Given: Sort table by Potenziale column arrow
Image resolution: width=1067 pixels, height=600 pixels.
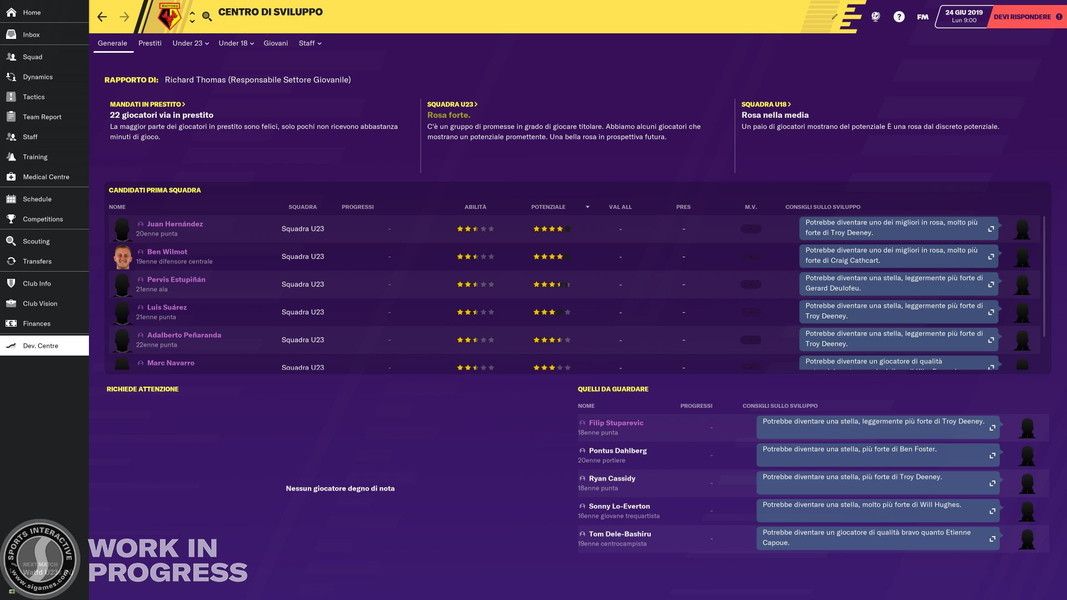Looking at the screenshot, I should [x=587, y=207].
